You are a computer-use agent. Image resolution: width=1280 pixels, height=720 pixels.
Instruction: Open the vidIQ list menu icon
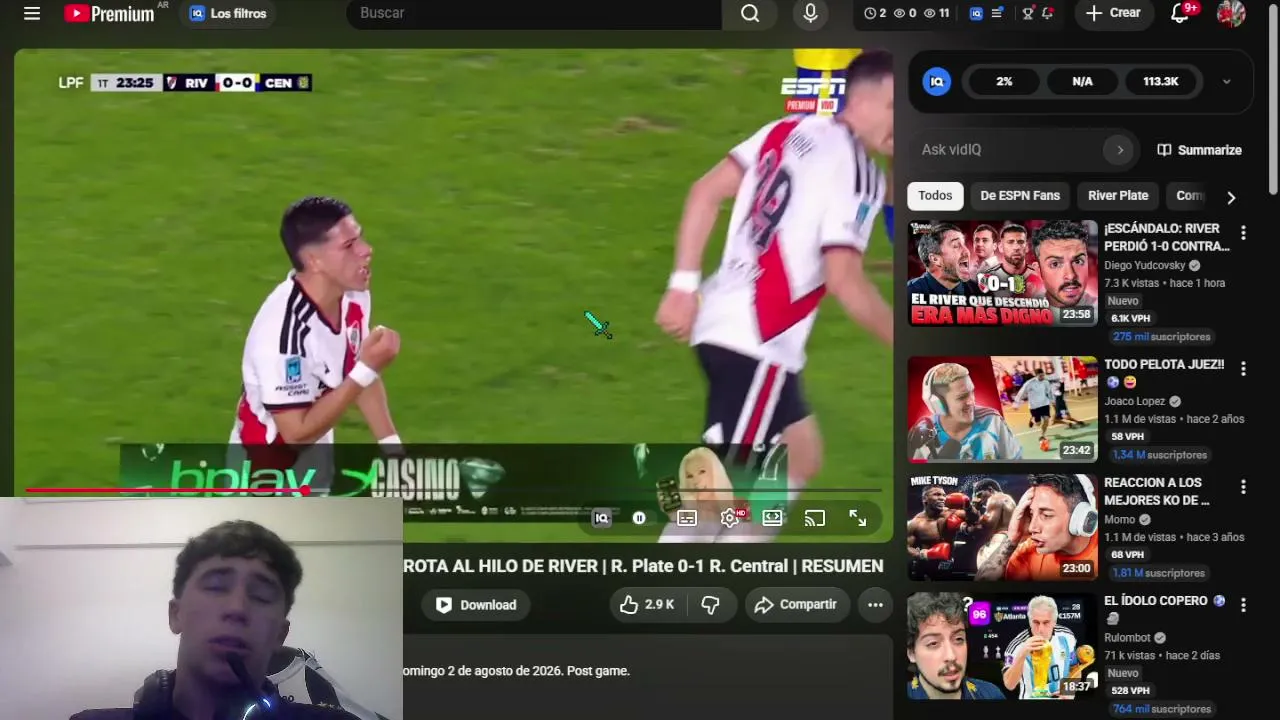(997, 13)
